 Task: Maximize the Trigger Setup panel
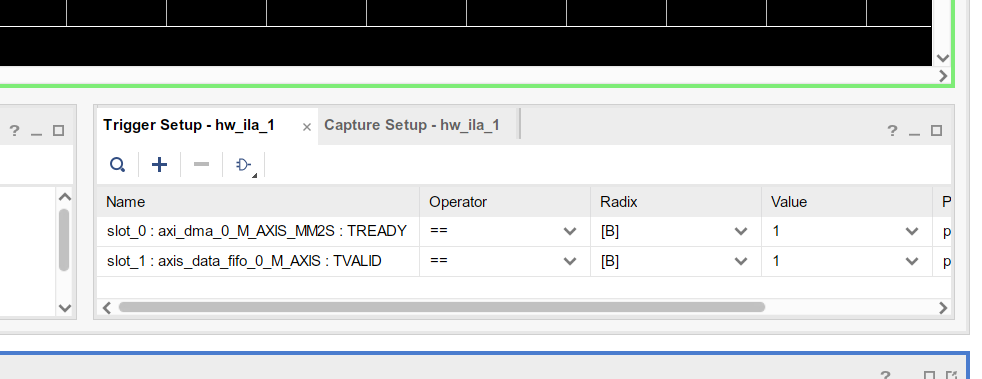click(936, 130)
